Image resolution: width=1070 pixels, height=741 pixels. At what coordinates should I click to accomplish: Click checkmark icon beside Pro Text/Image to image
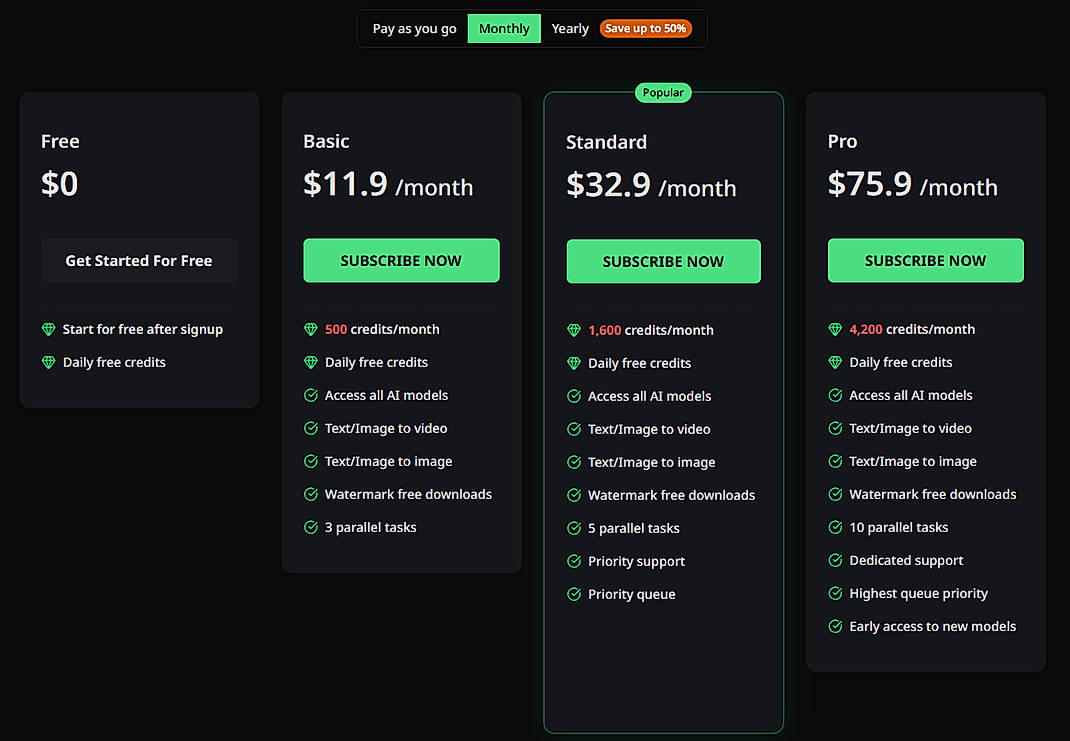pos(835,461)
